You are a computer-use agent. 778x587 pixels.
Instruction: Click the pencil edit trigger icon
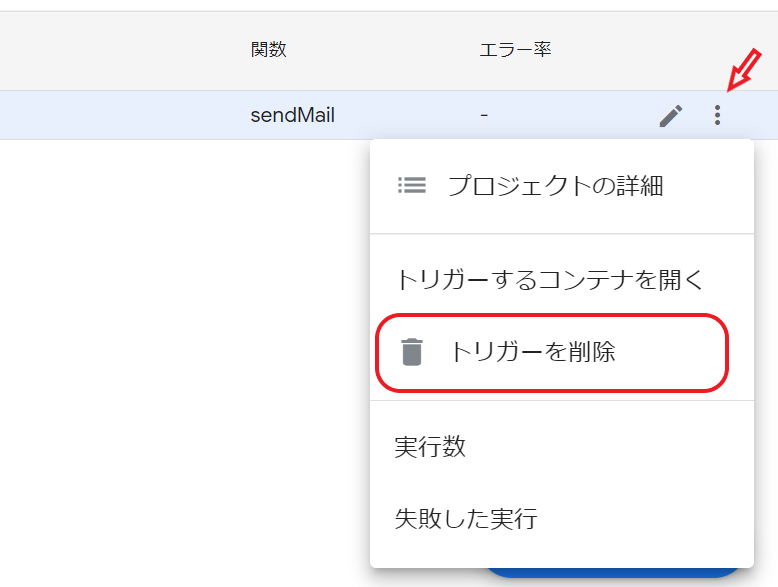pyautogui.click(x=671, y=116)
